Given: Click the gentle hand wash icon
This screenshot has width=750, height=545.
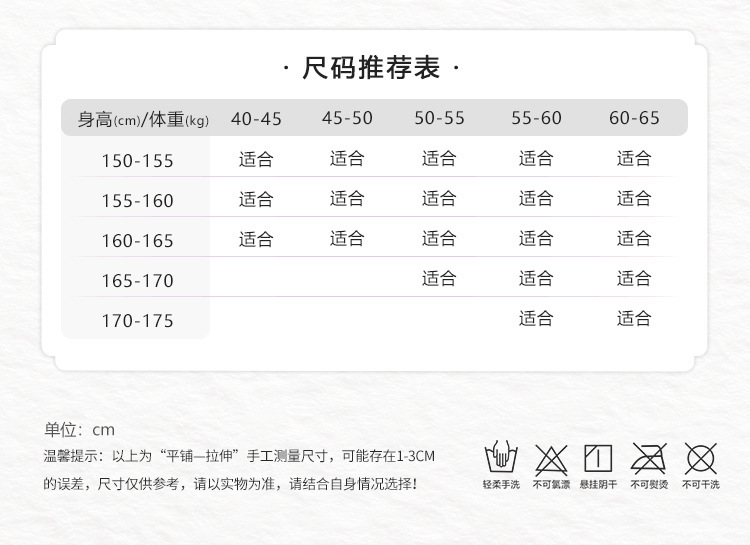Looking at the screenshot, I should [501, 457].
